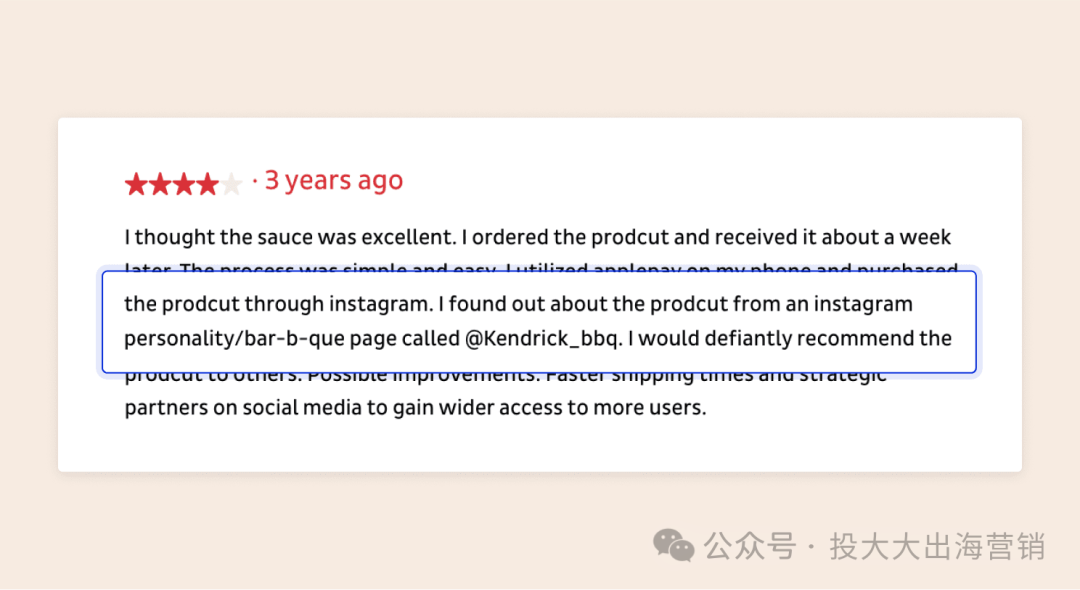Viewport: 1080px width, 590px height.
Task: Click the '投大大出海营销' watermark text
Action: point(937,547)
